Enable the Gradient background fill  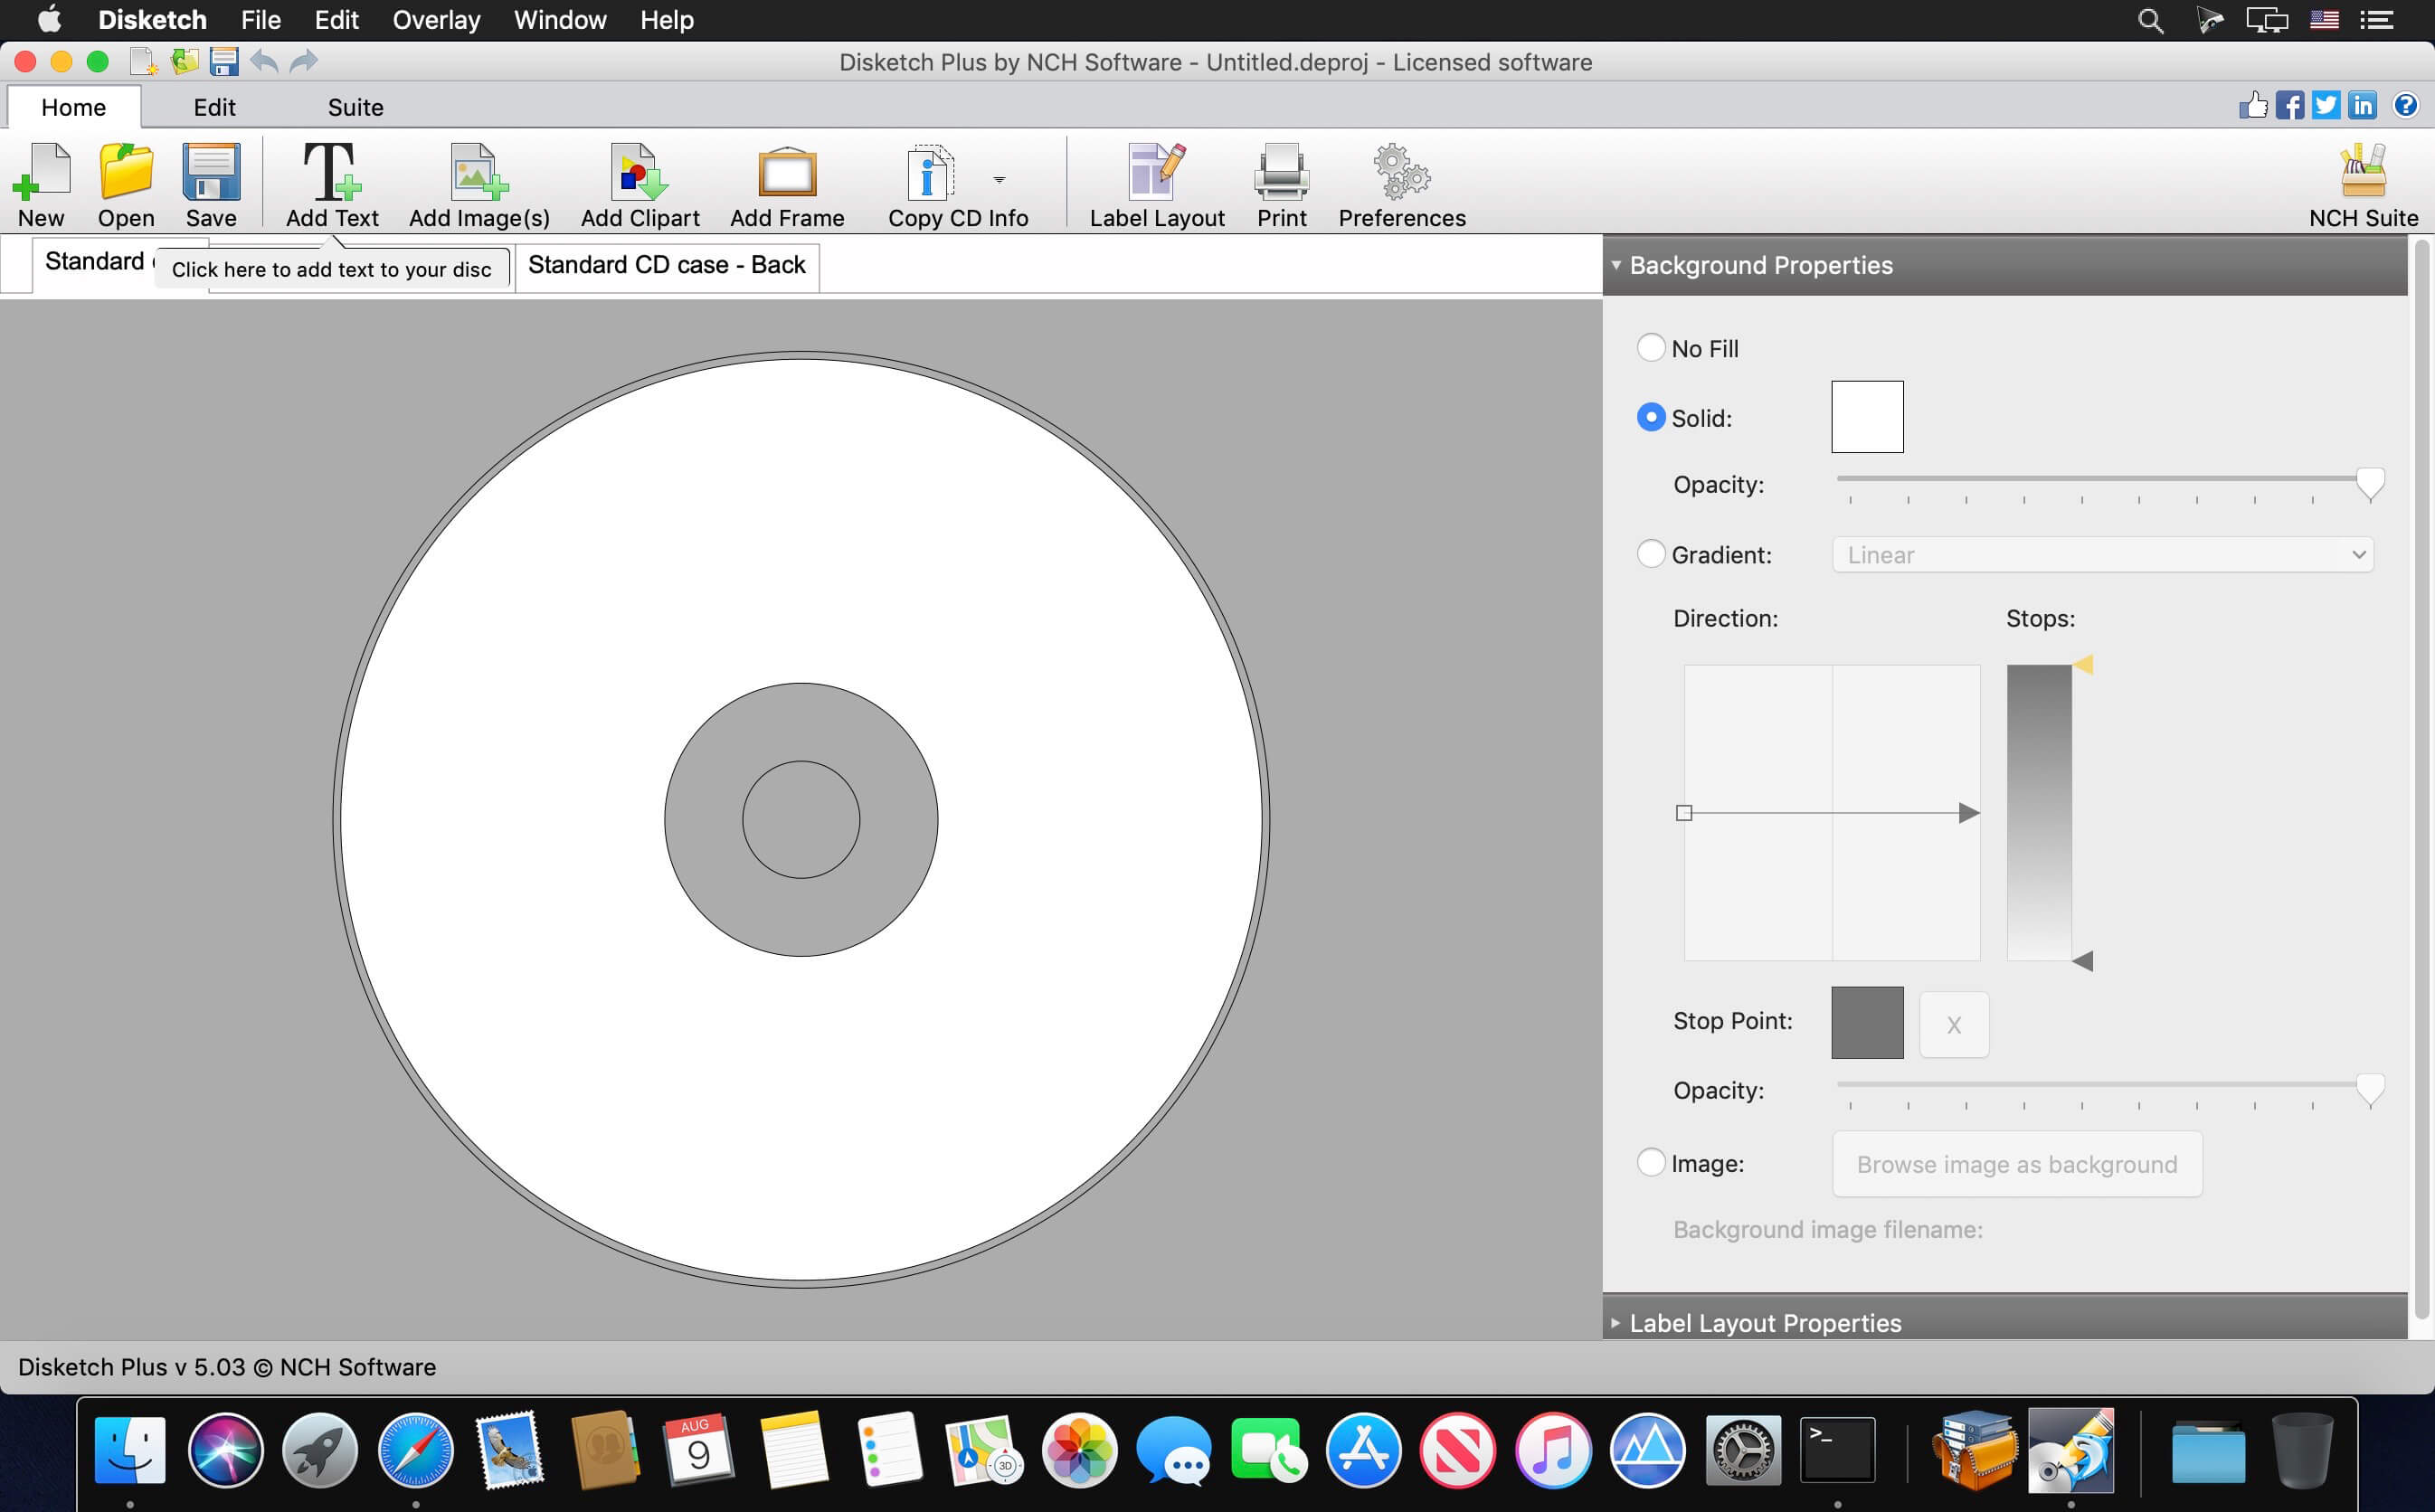[1651, 554]
